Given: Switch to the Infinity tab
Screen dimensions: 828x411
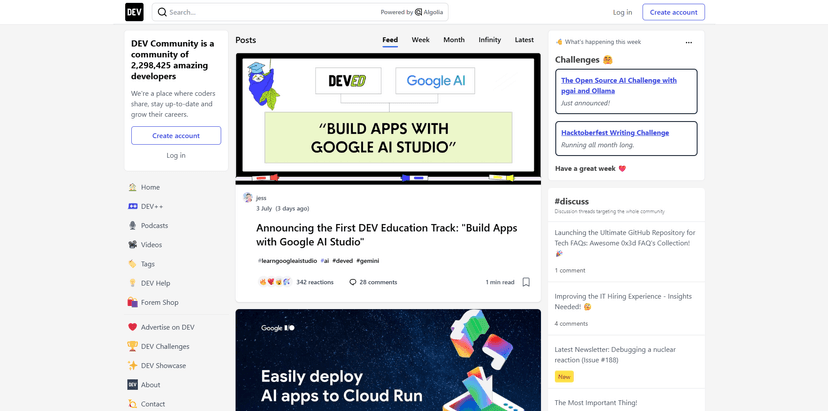Looking at the screenshot, I should 490,40.
